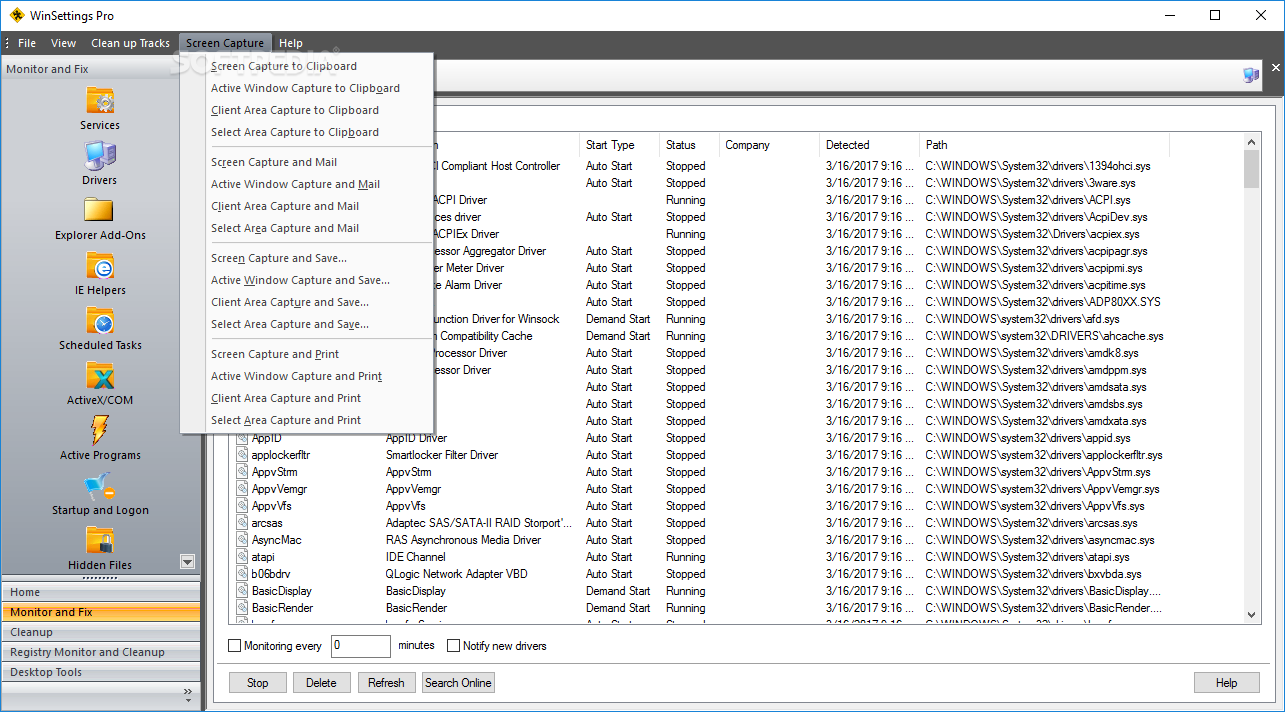Open the File menu
Screen dimensions: 1285x712
coord(27,43)
